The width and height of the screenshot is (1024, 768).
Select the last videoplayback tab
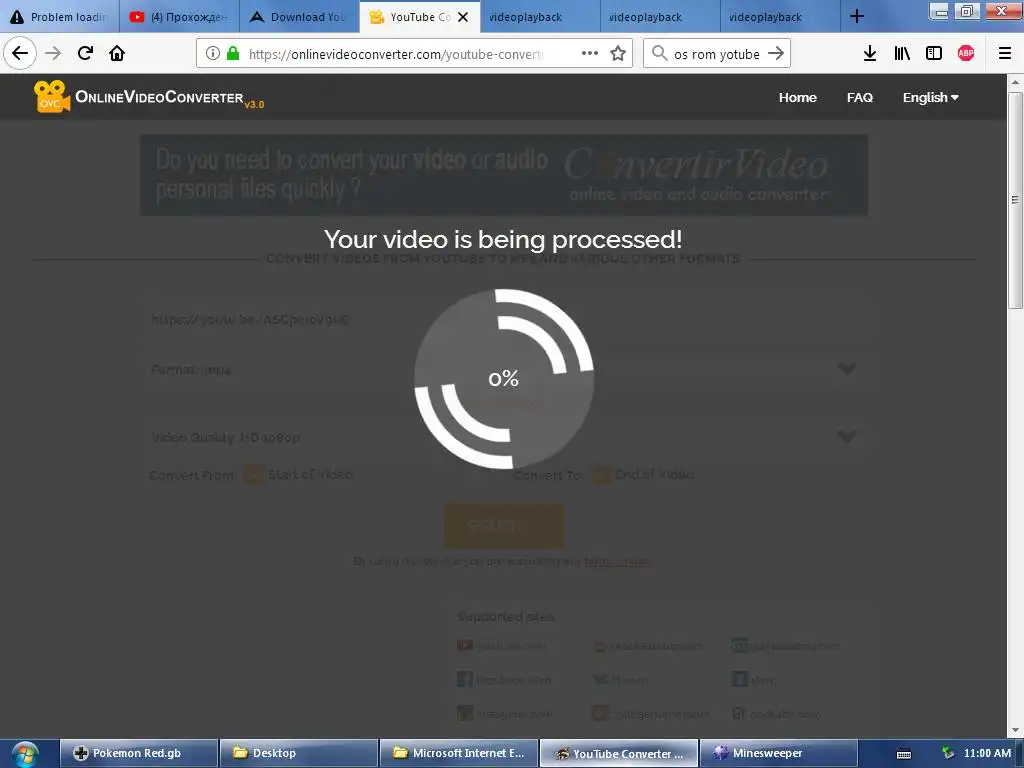(780, 17)
